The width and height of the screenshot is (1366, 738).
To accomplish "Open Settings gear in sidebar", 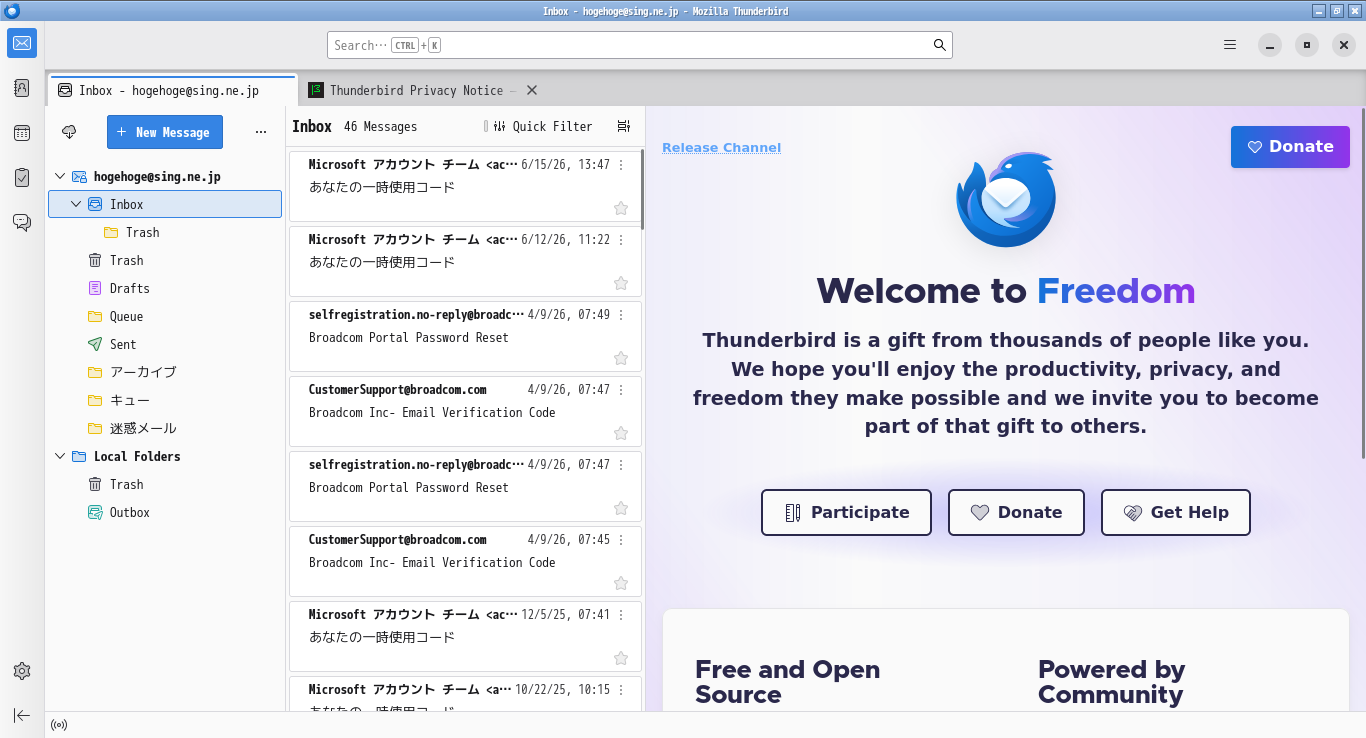I will click(x=22, y=671).
